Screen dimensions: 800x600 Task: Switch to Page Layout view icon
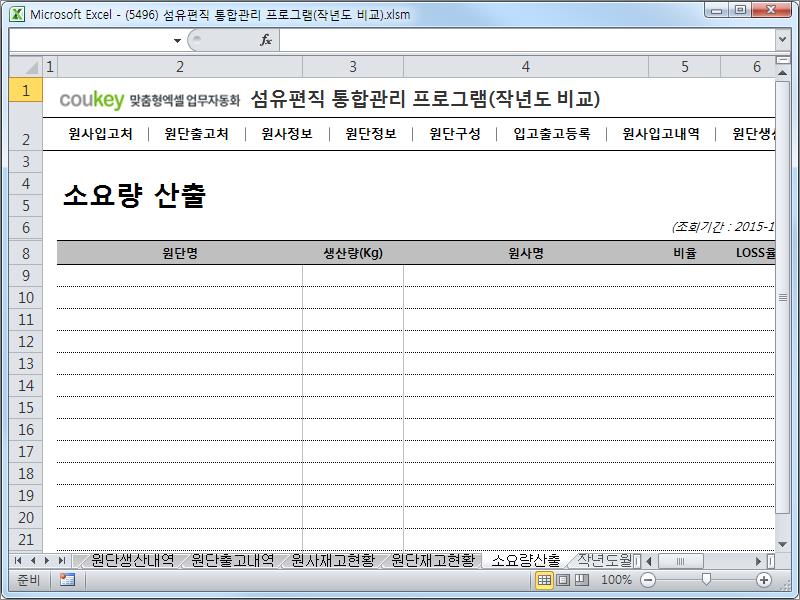563,580
